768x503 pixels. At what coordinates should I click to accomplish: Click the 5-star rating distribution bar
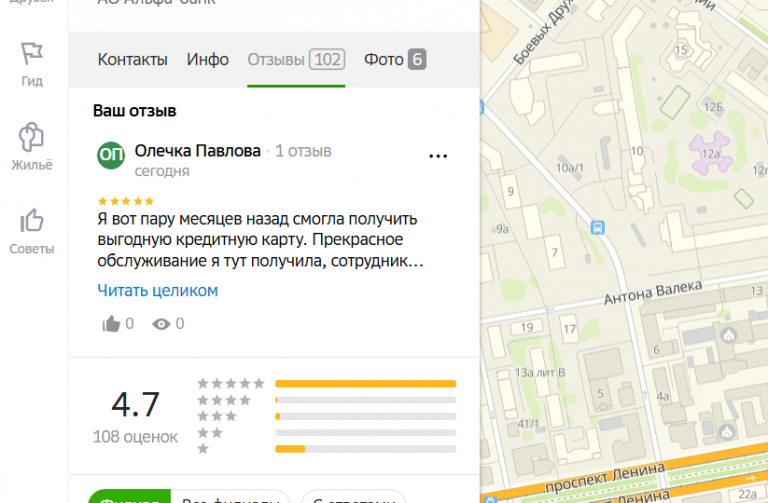click(x=365, y=383)
